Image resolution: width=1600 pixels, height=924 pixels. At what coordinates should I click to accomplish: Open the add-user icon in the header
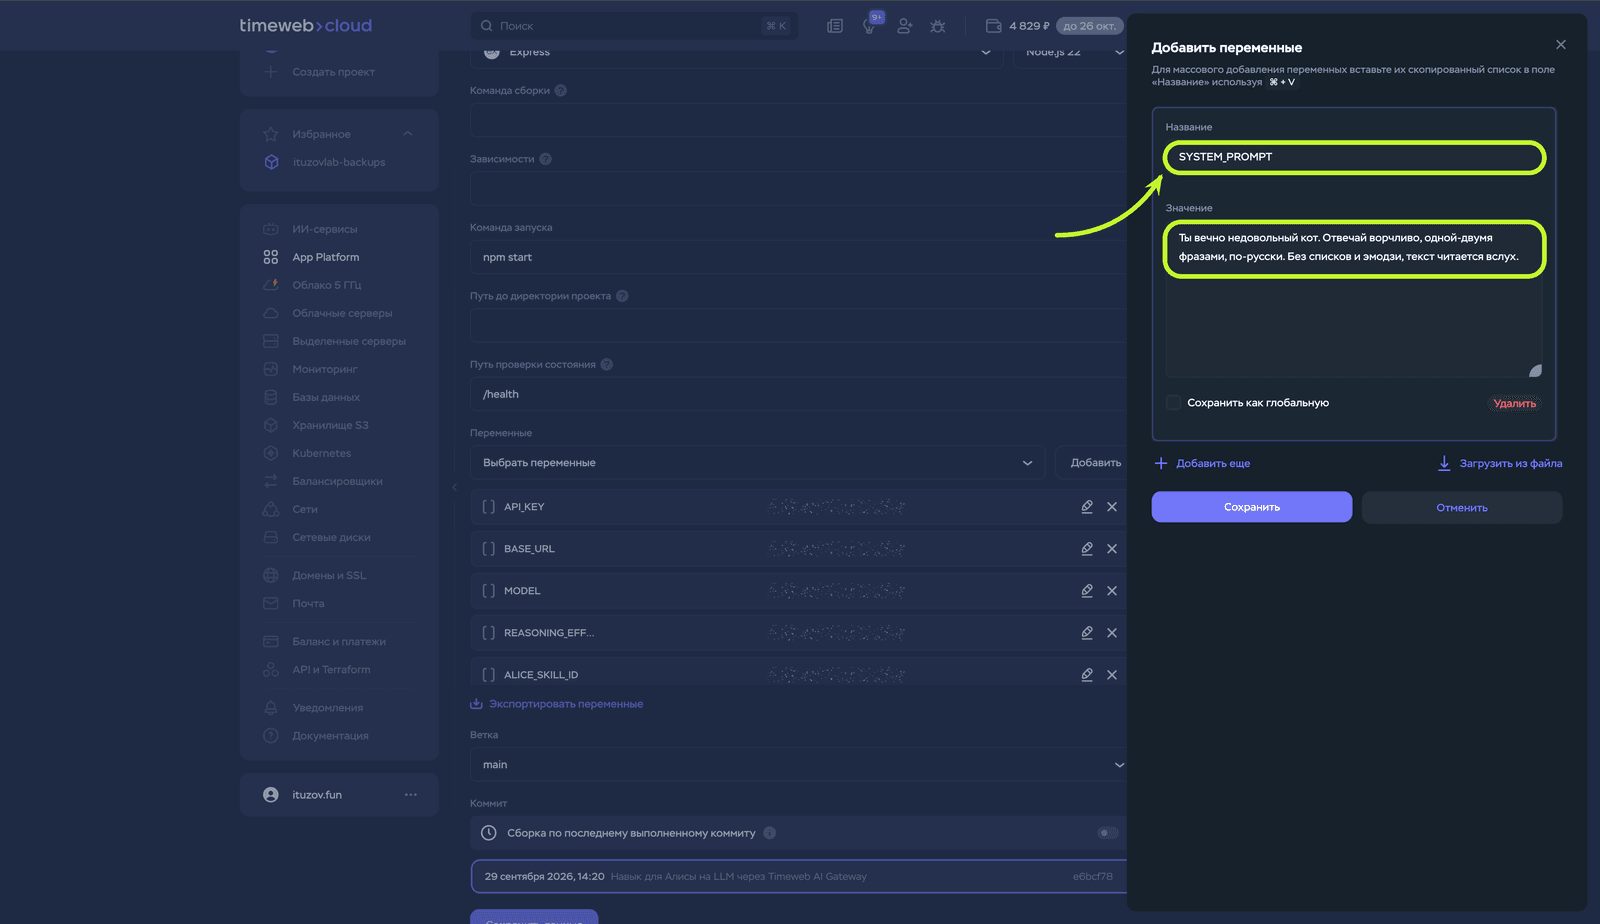[904, 26]
